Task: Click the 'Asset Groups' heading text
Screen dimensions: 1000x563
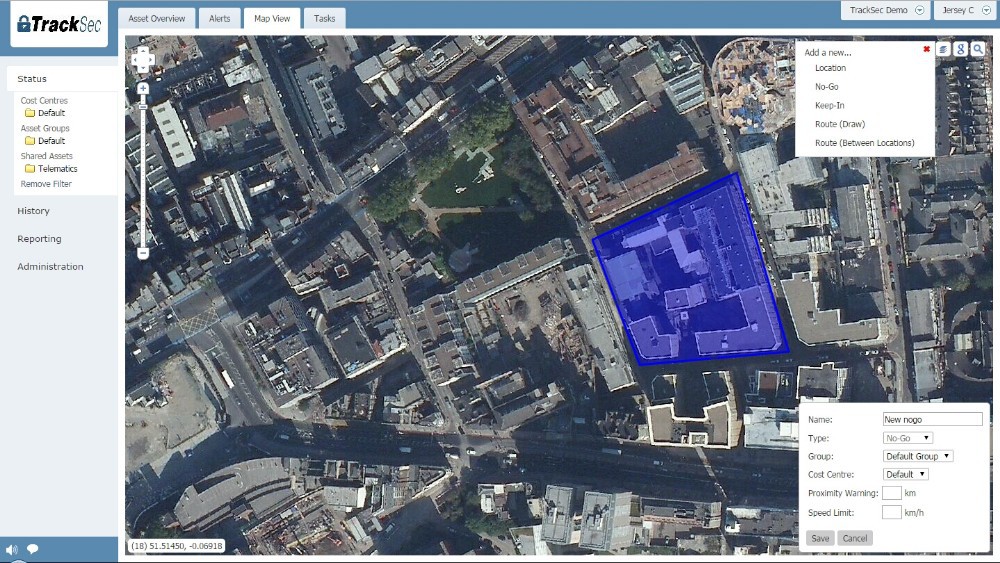Action: [x=45, y=128]
